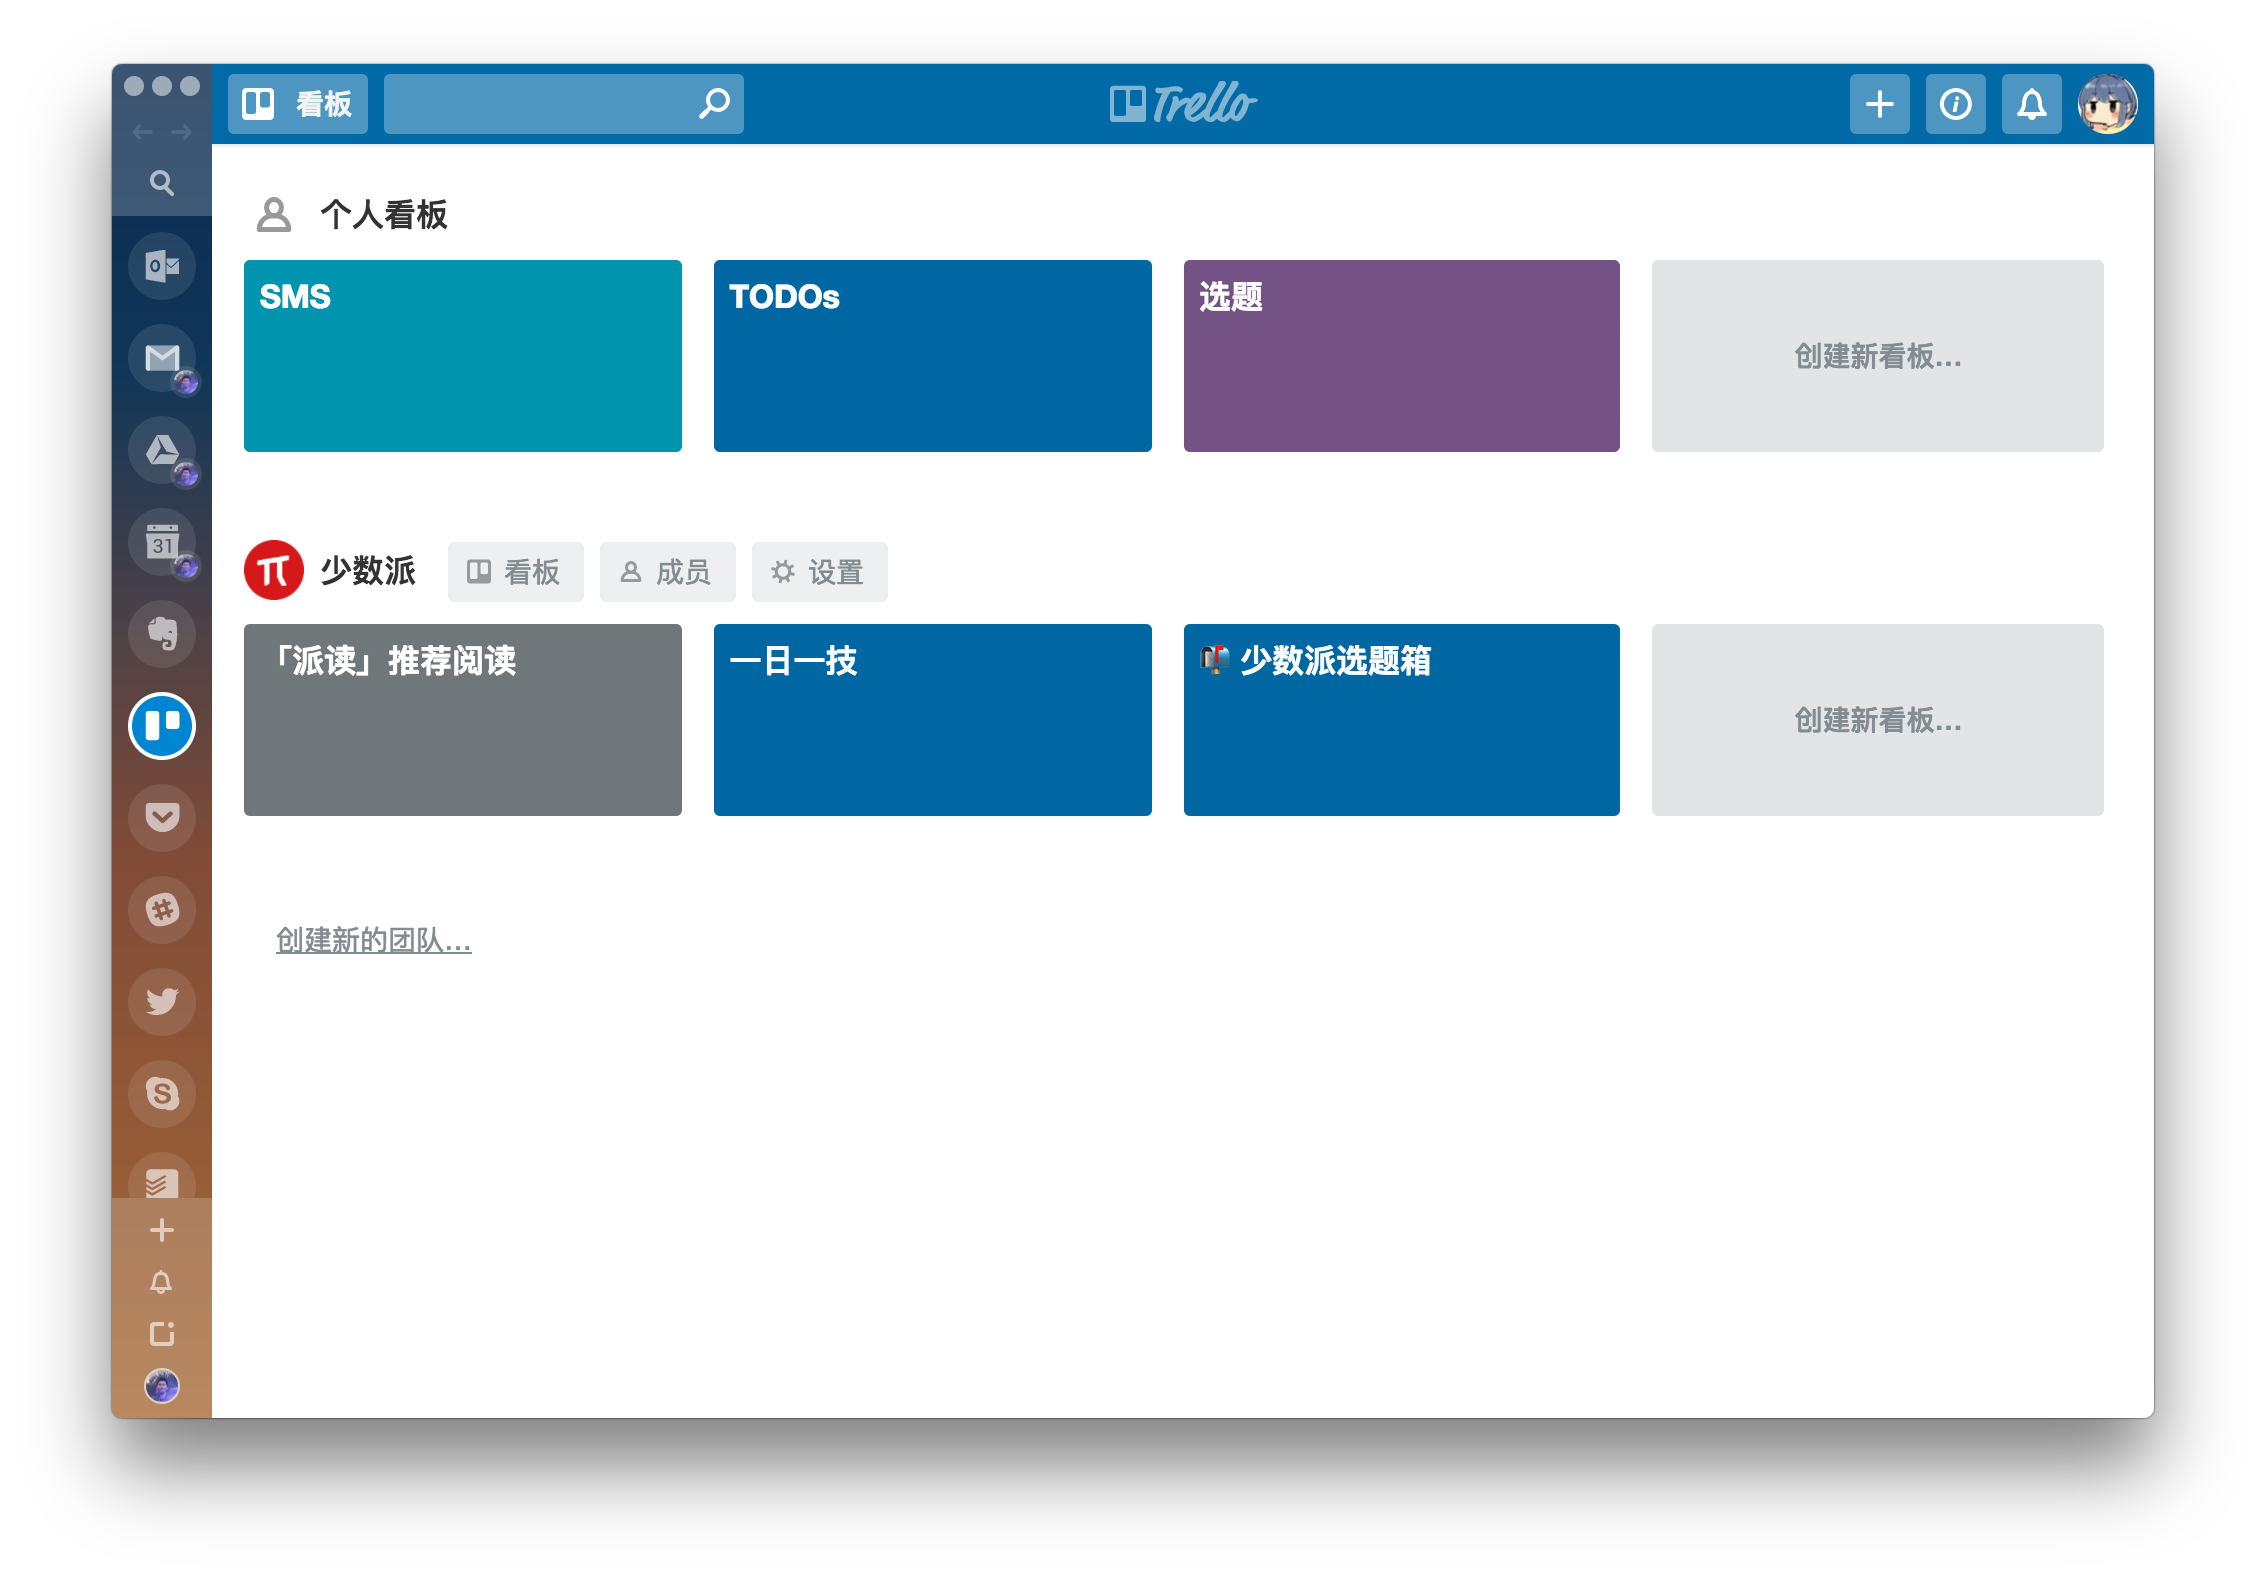Click the 创建新的团队 link
2266x1578 pixels.
click(374, 940)
